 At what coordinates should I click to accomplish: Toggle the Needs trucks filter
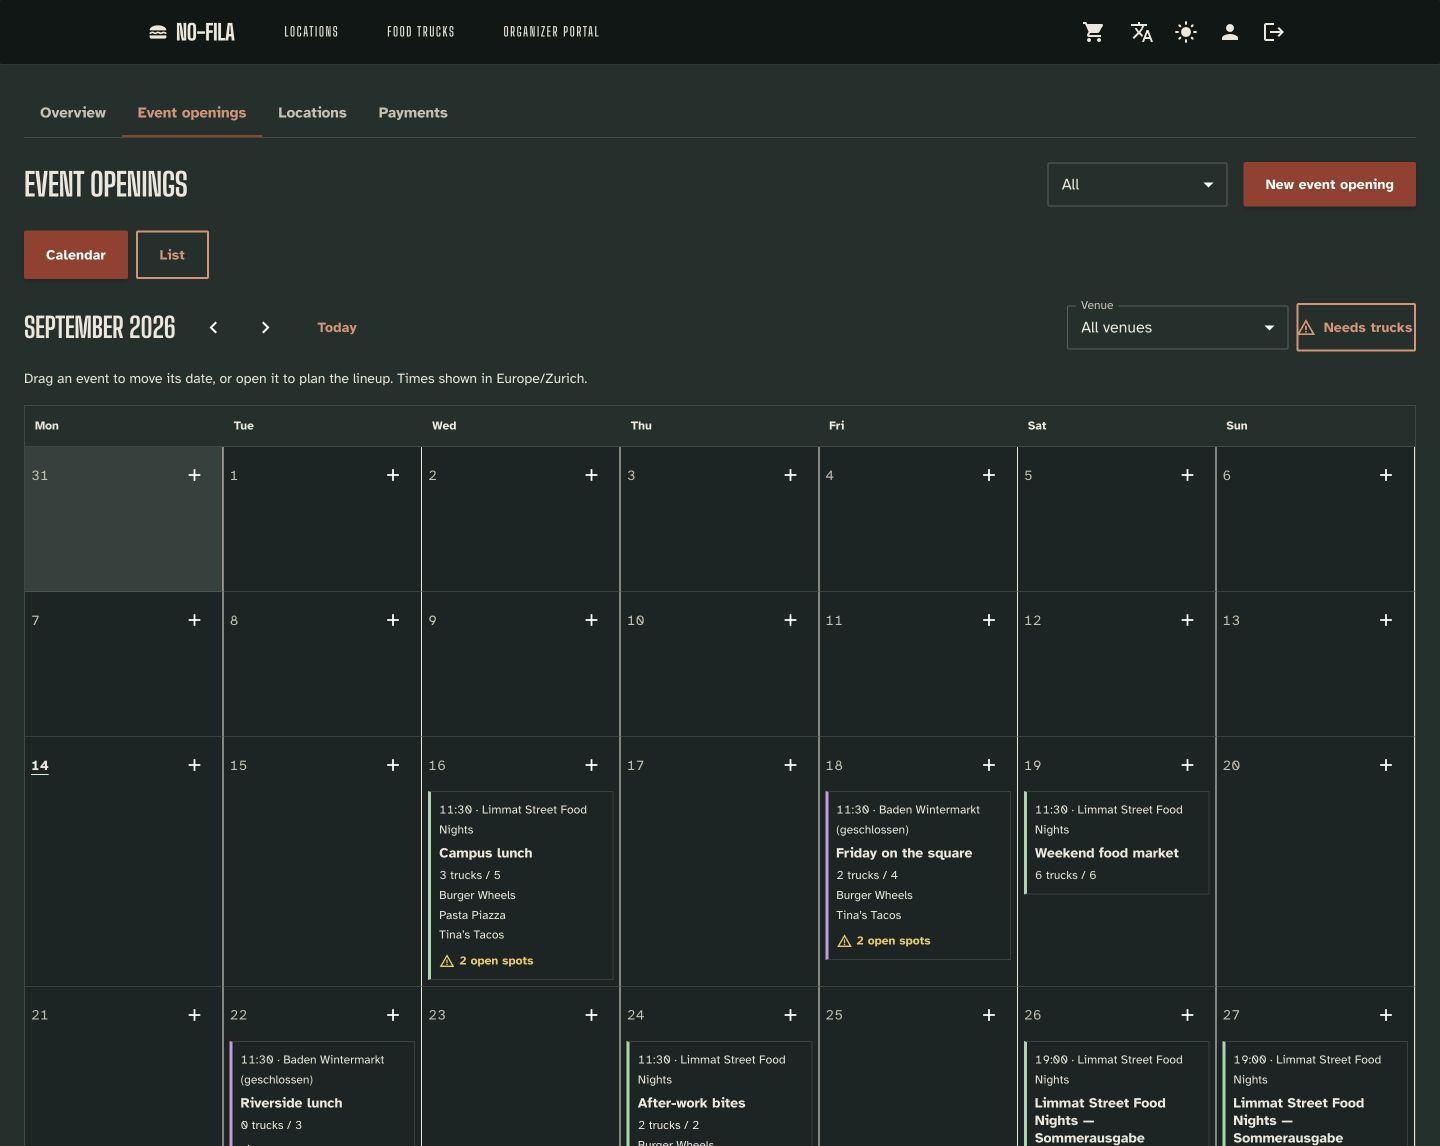[x=1356, y=327]
